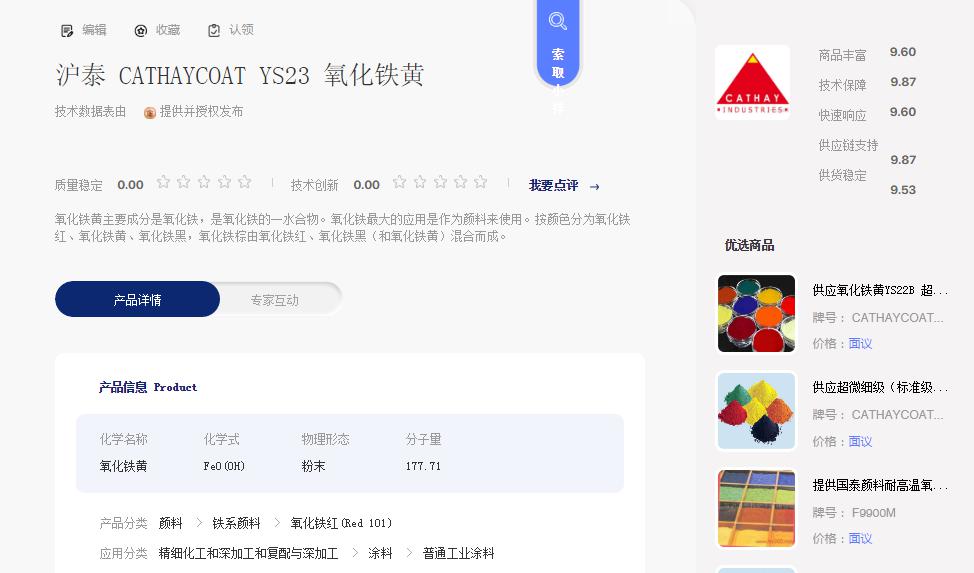Click 氧化铁红(Red 101) category breadcrumb
The image size is (974, 573).
tap(341, 523)
